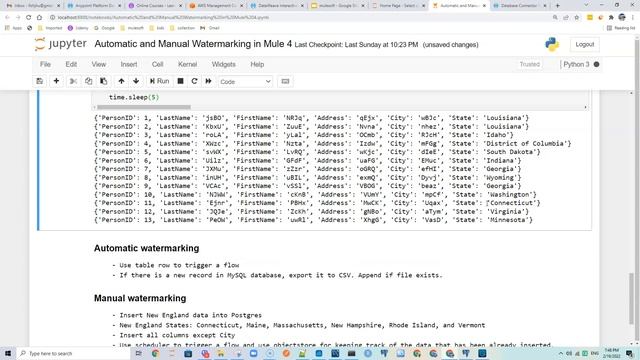
Task: Click the Trusted notebook indicator
Action: pyautogui.click(x=529, y=64)
